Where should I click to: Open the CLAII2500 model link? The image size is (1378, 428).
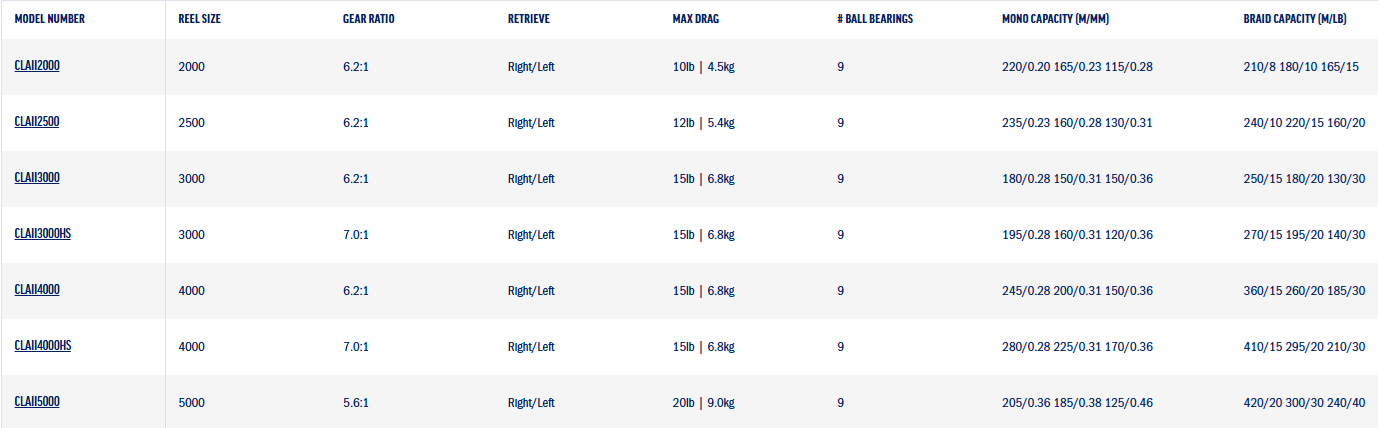click(38, 121)
